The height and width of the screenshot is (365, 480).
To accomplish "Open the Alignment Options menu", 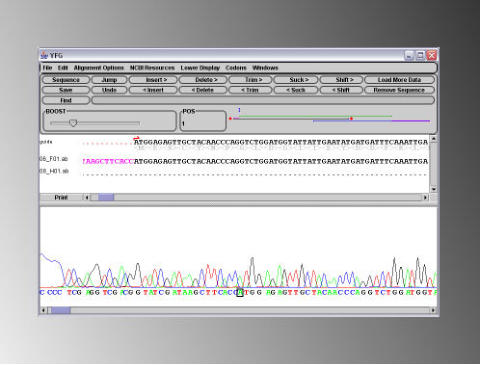I will (99, 68).
